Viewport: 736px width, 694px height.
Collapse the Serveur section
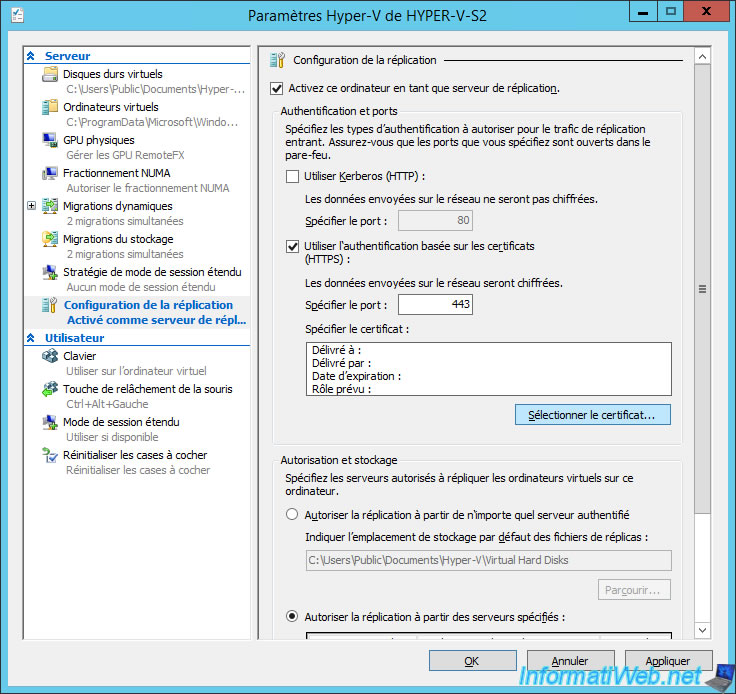[31, 56]
